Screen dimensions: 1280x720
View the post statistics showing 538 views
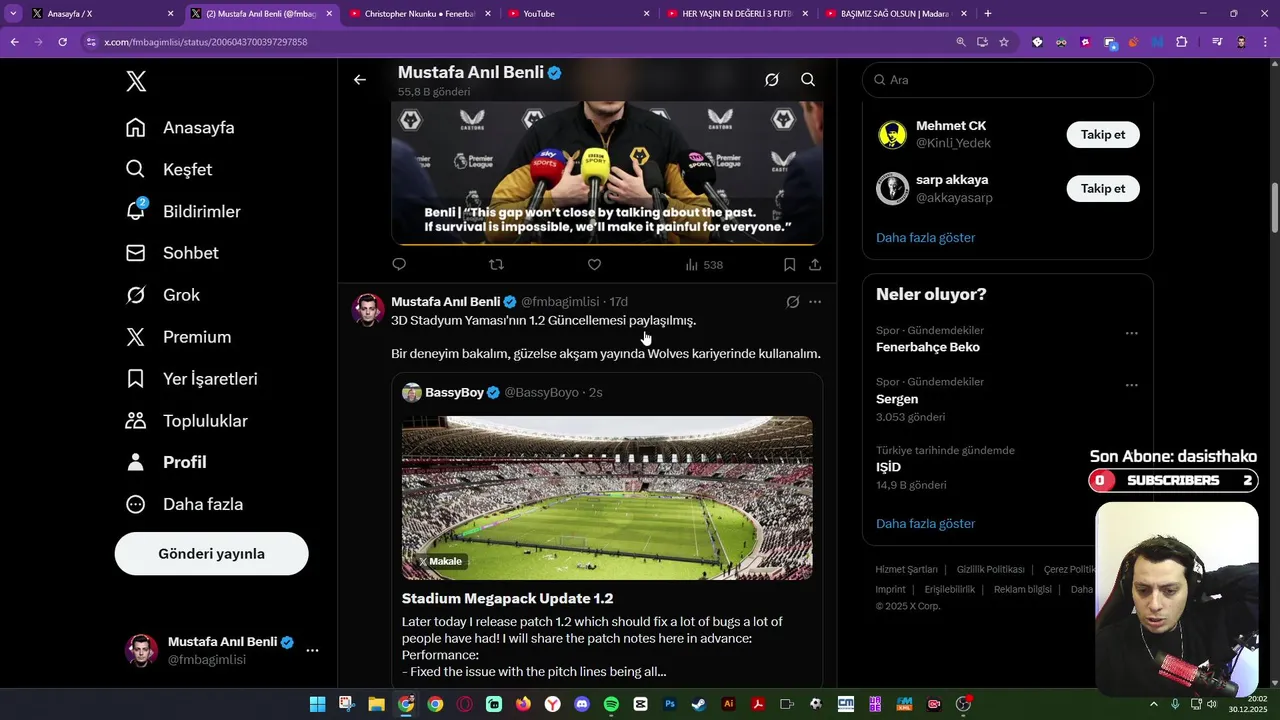click(704, 265)
